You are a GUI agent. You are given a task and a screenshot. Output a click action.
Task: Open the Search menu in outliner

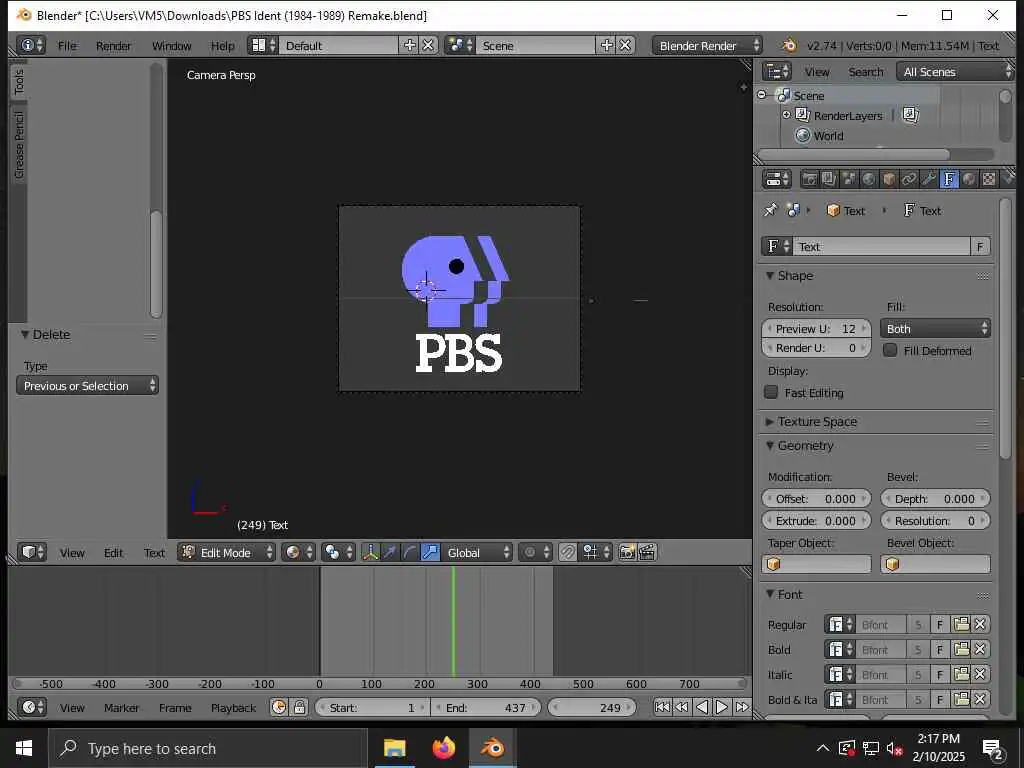[865, 72]
